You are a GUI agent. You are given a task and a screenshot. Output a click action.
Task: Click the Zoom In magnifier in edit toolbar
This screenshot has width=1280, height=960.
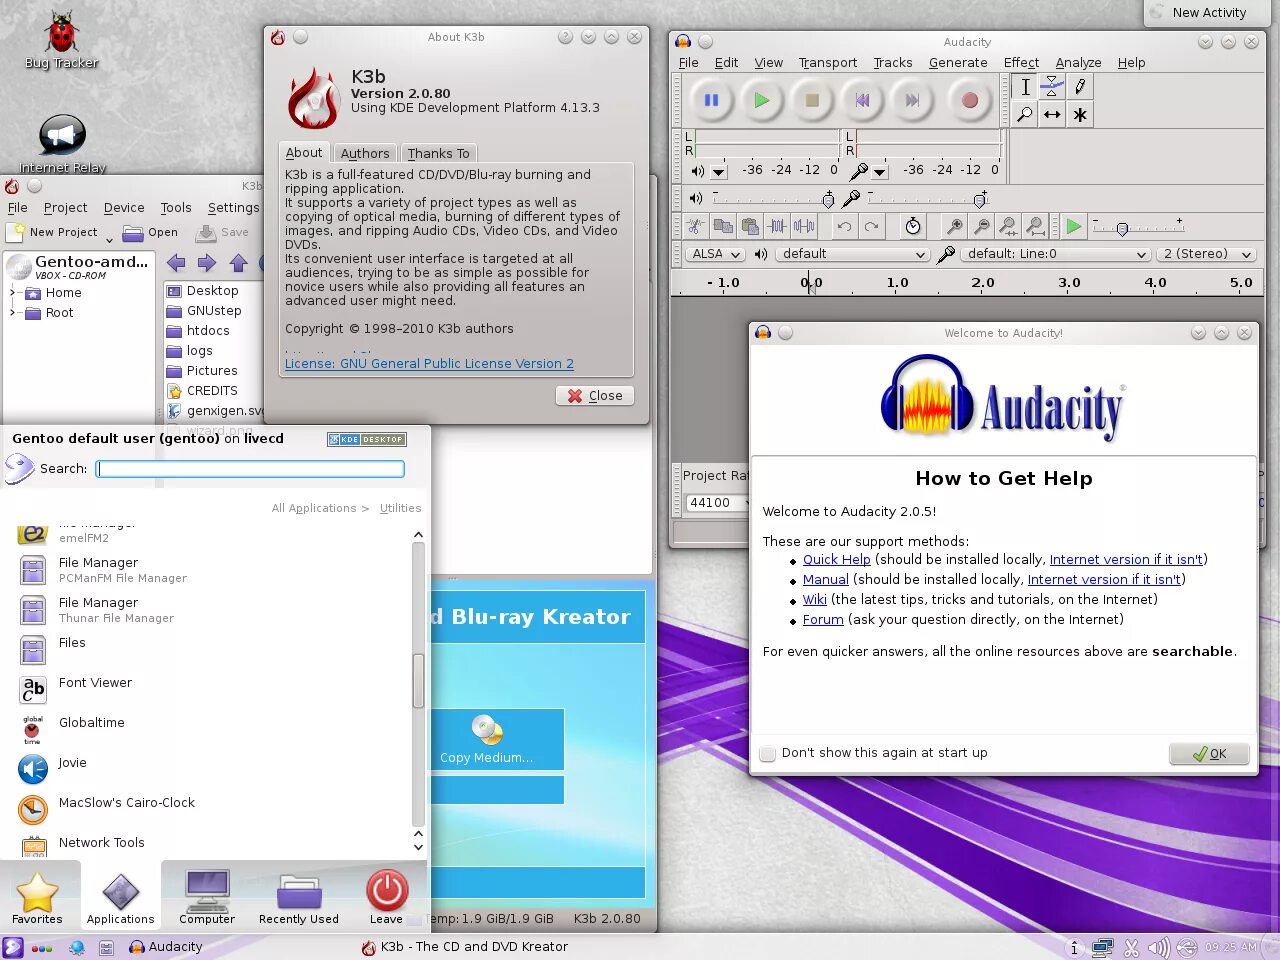[955, 227]
